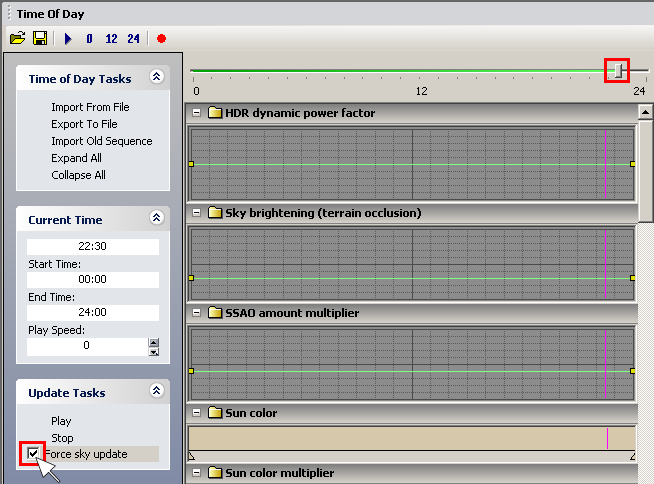This screenshot has width=654, height=484.
Task: Collapse the Time of Day Tasks panel
Action: [x=156, y=76]
